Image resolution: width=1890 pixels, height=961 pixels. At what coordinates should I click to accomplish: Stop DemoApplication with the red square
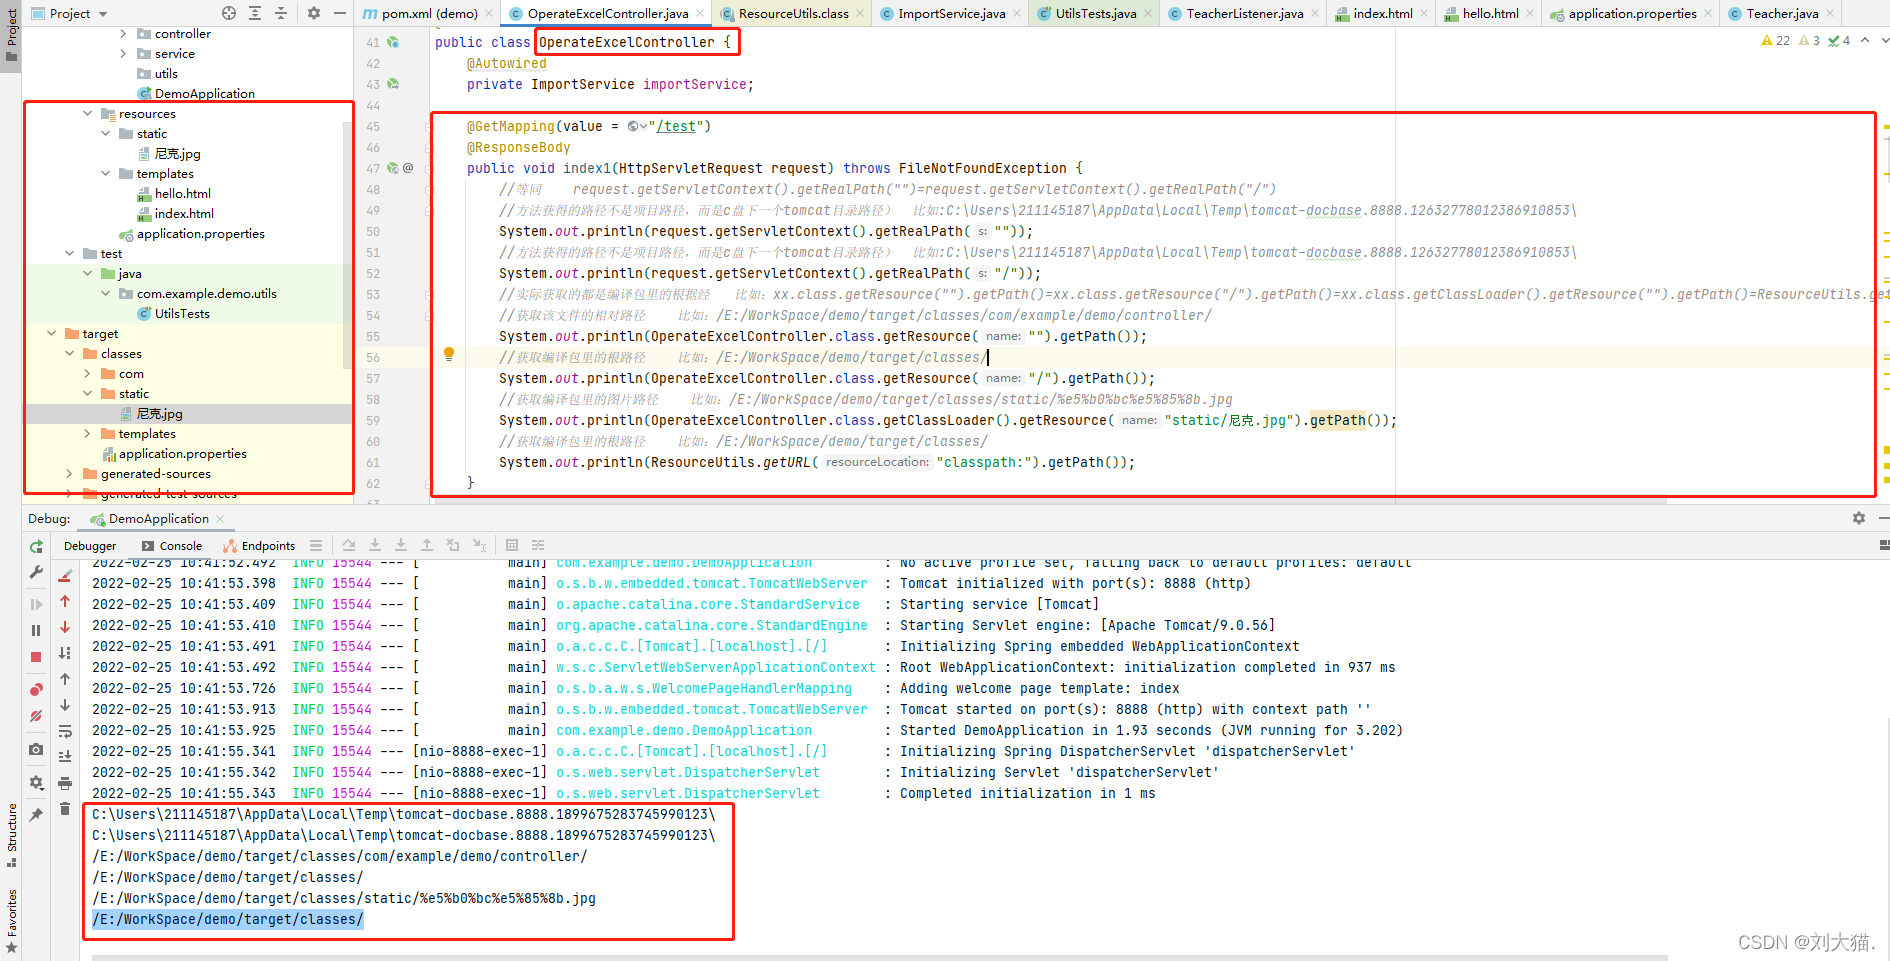[x=36, y=657]
